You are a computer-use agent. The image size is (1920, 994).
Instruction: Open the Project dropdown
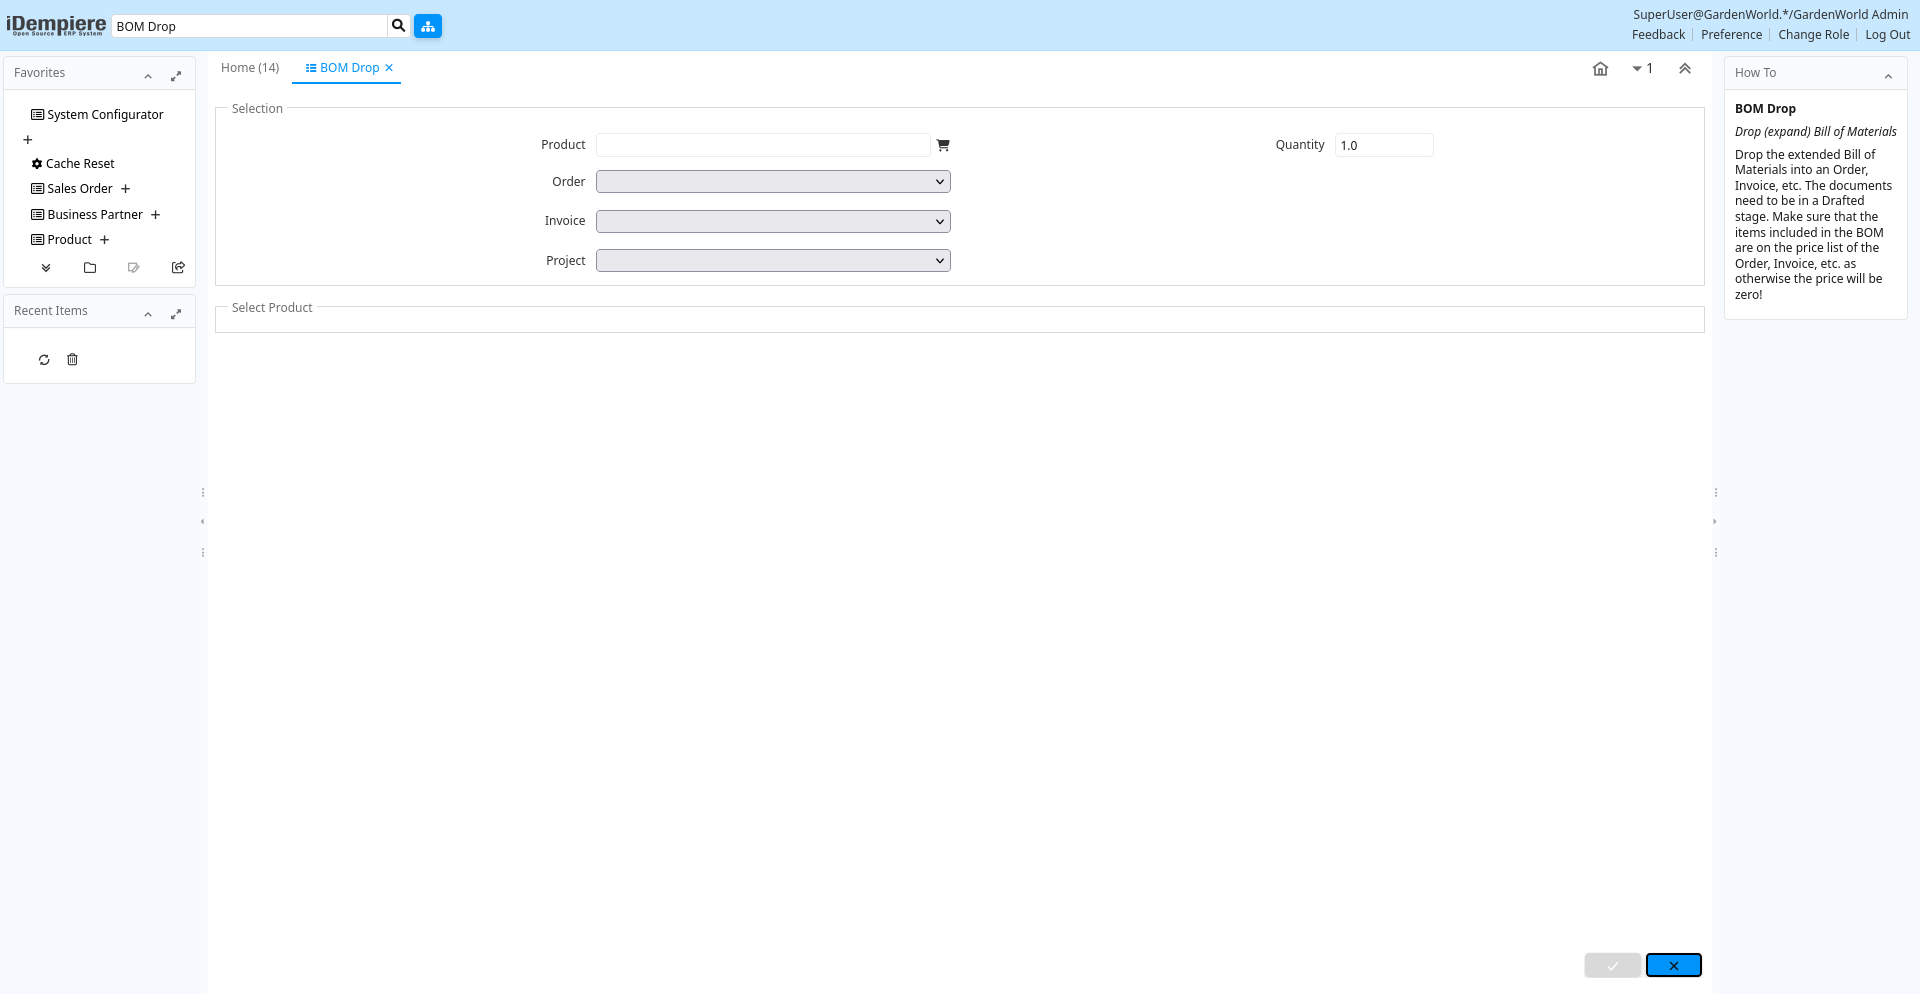773,261
